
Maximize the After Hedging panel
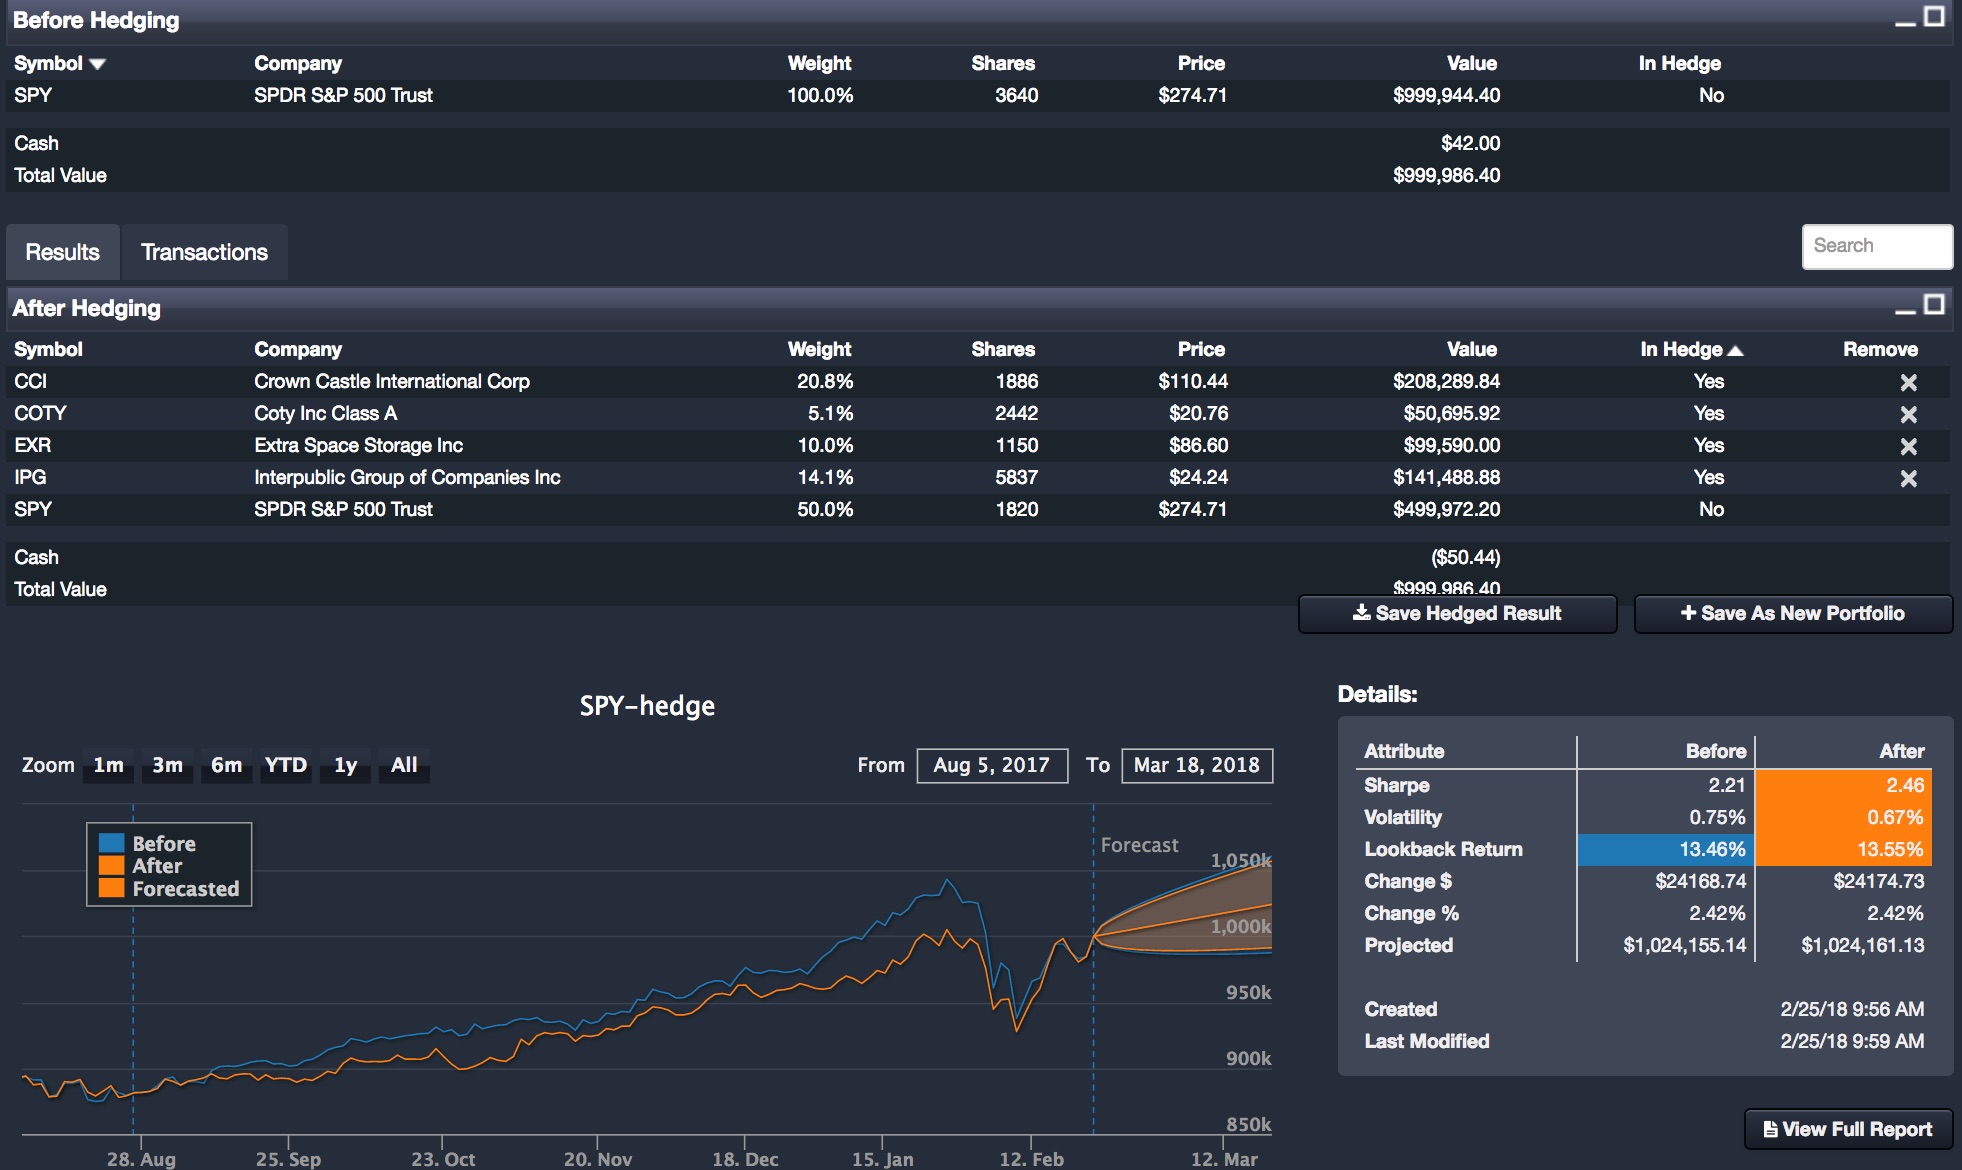(x=1935, y=302)
